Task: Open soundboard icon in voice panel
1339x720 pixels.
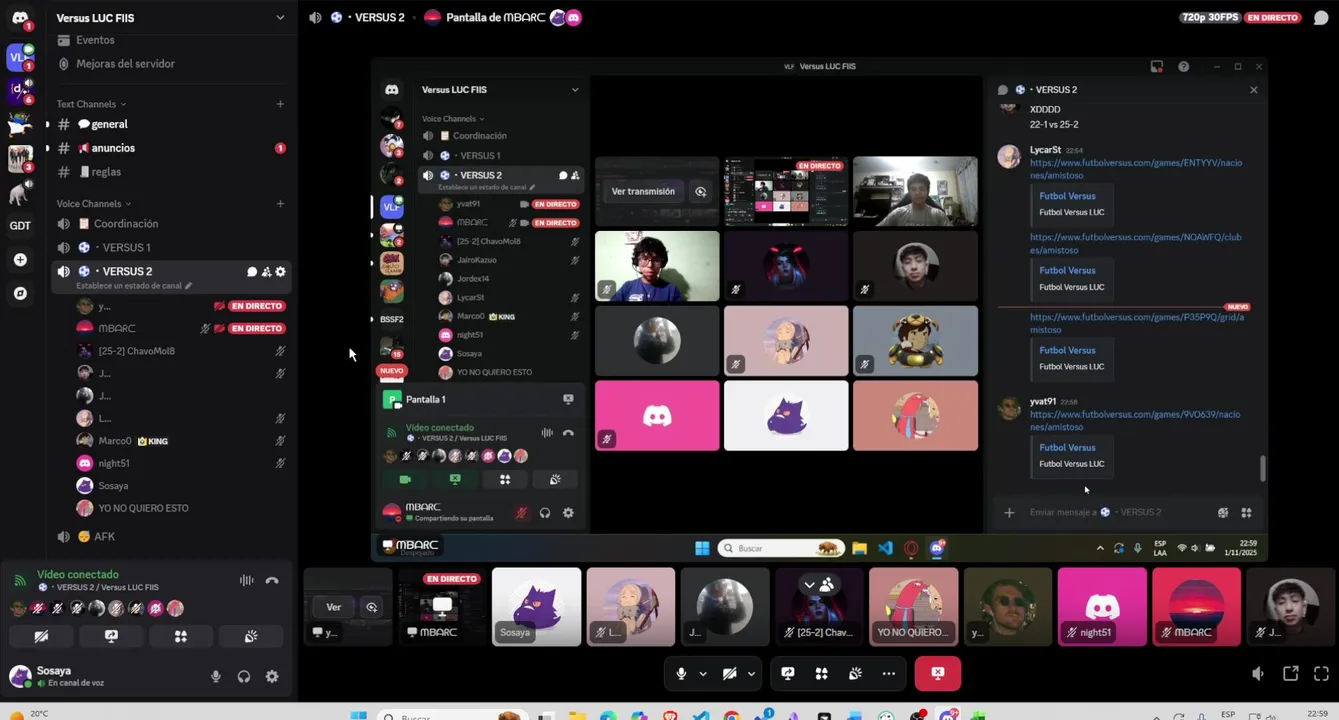Action: click(x=251, y=636)
